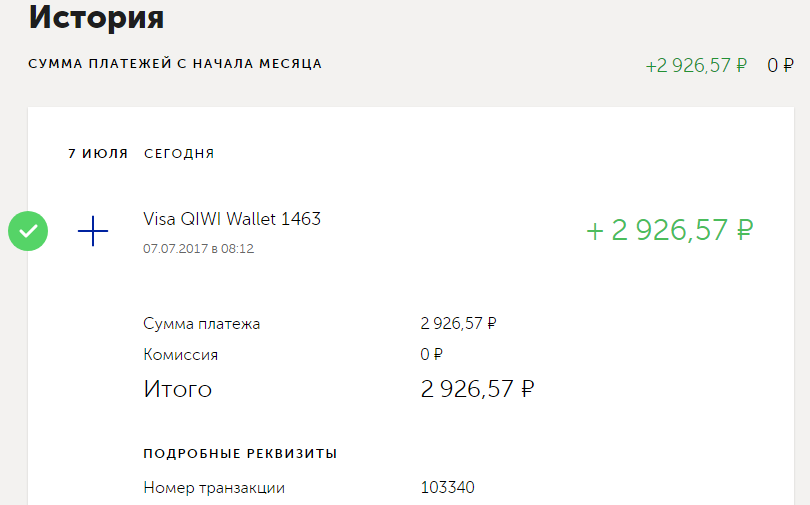Click the monthly expenses total 0 ₽
The image size is (810, 505).
[780, 66]
